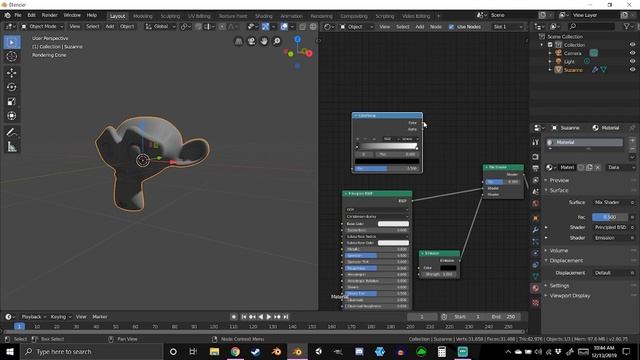Click the red X axis on gizmo
The height and width of the screenshot is (360, 640).
[309, 53]
